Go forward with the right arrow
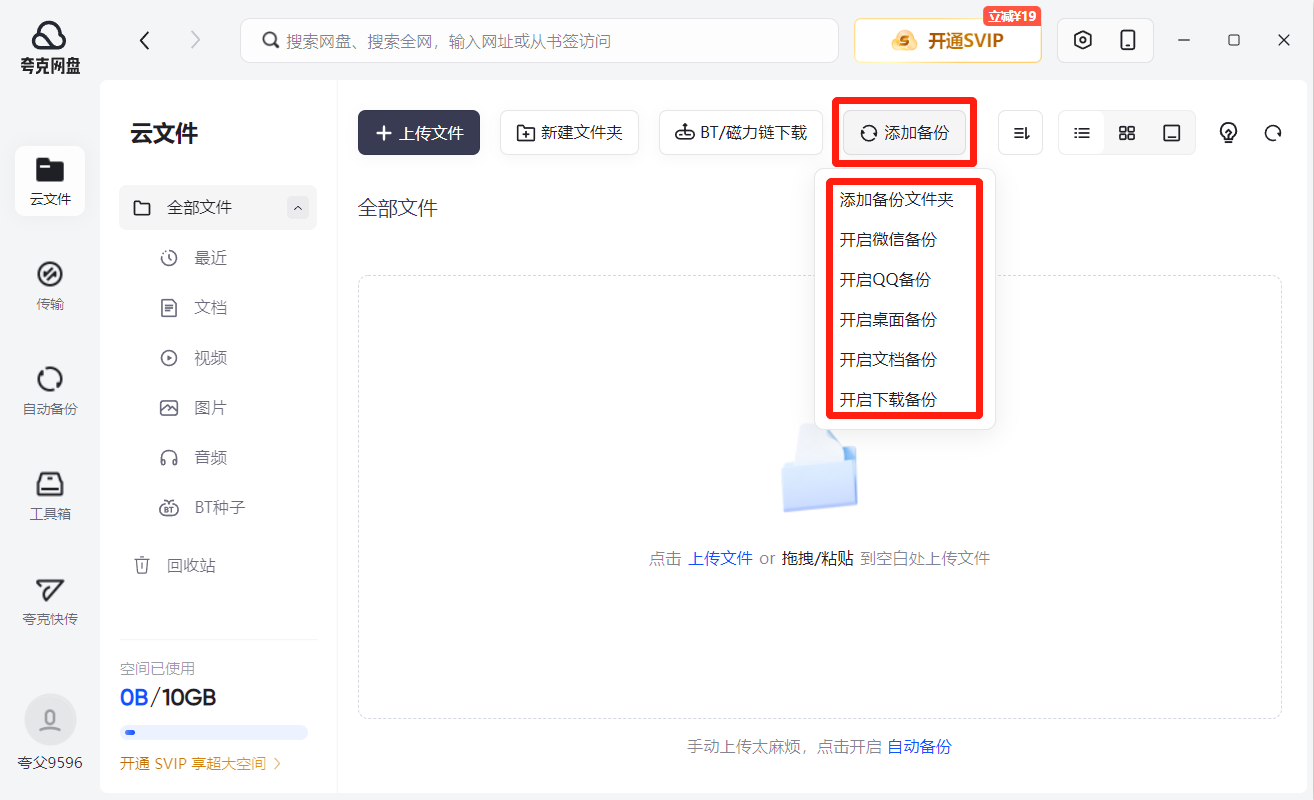The height and width of the screenshot is (800, 1314). tap(195, 40)
